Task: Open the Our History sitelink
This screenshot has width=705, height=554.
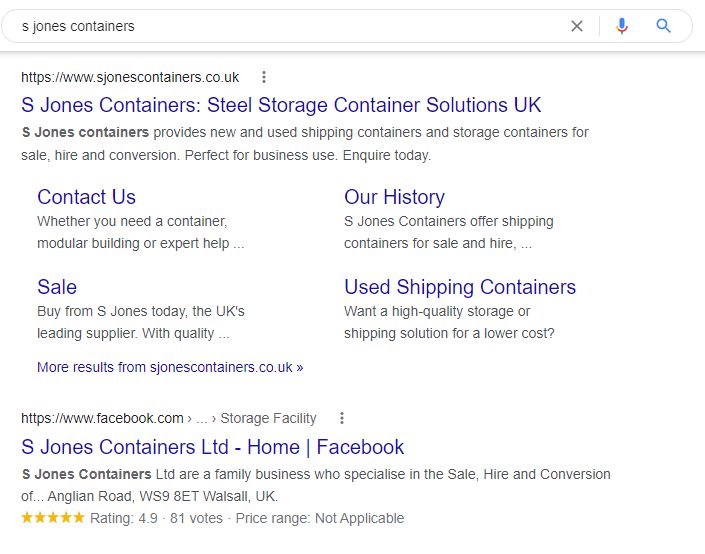Action: tap(394, 197)
